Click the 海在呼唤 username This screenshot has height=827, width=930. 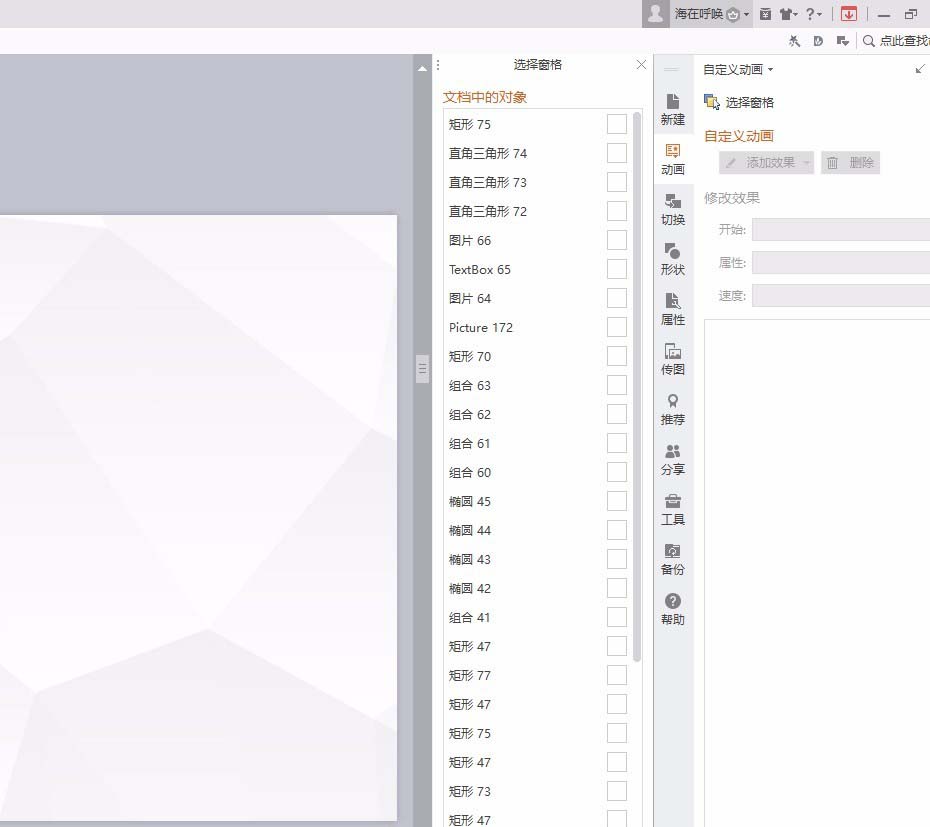[698, 14]
